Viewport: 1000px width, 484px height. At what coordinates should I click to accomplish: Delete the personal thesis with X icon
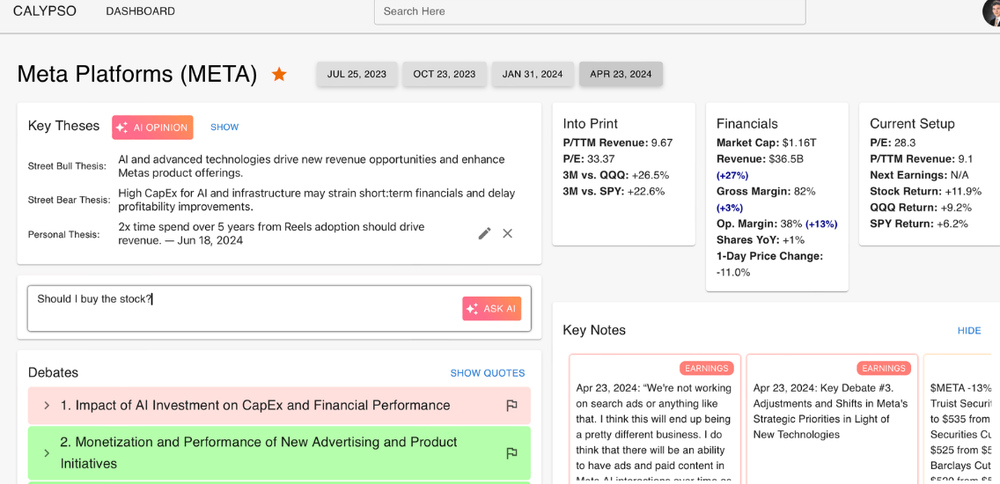pyautogui.click(x=507, y=233)
